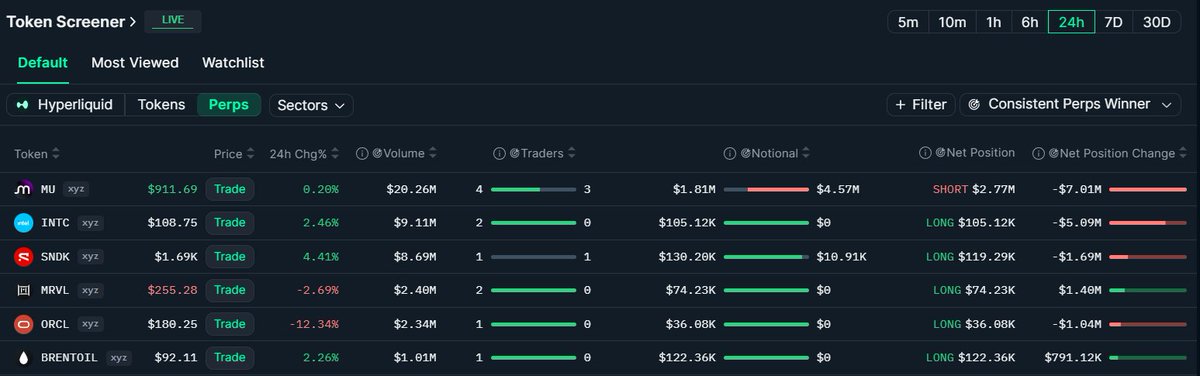
Task: Click Trade button for SNDK
Action: [229, 257]
